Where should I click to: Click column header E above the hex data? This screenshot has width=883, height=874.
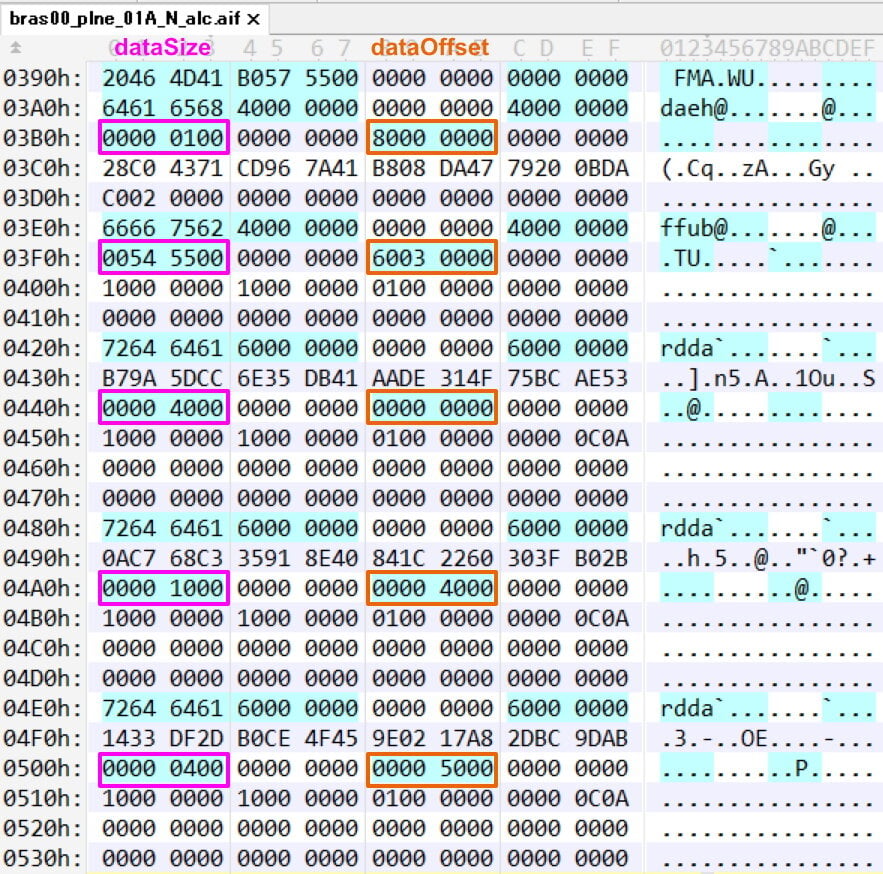pos(586,48)
